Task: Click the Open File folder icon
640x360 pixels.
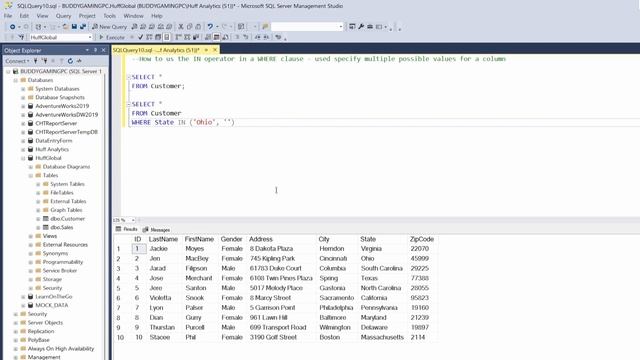Action: tap(65, 27)
